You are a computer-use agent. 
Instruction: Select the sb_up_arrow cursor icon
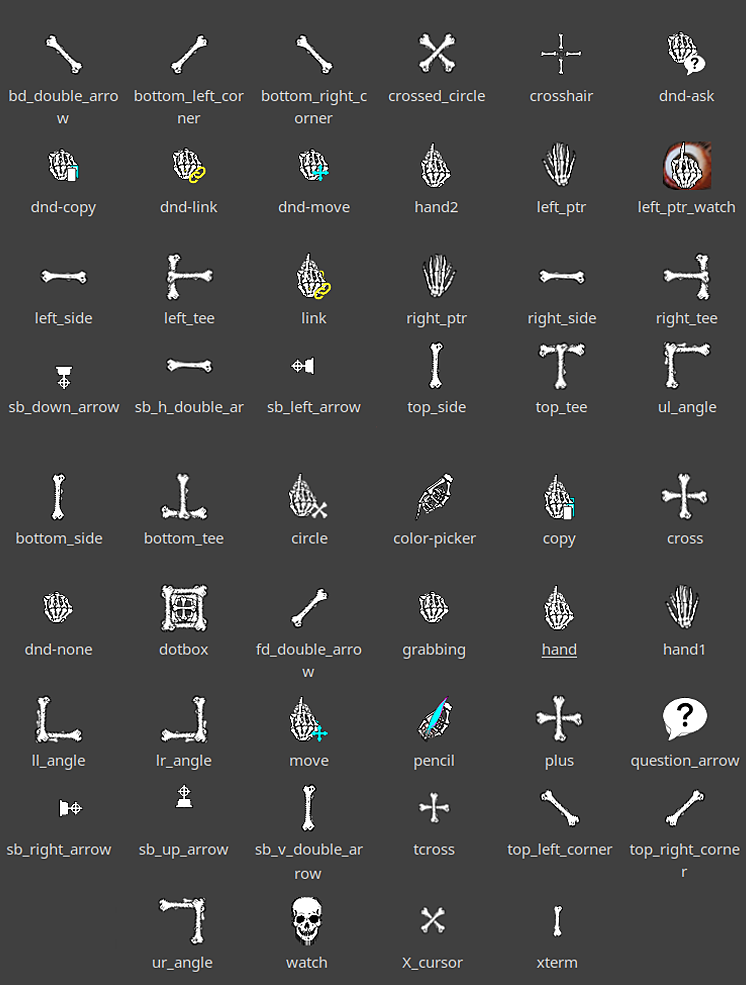pos(184,797)
